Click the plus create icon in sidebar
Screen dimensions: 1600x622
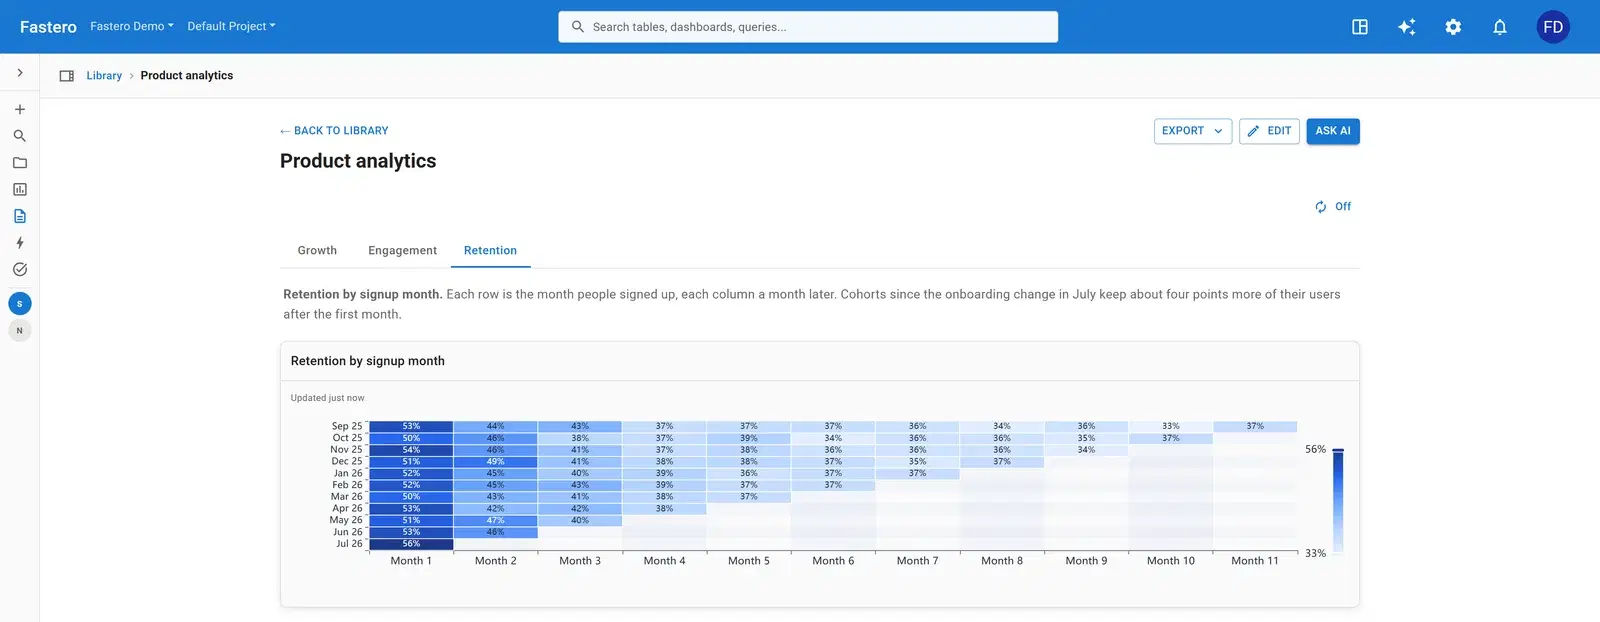pyautogui.click(x=20, y=109)
